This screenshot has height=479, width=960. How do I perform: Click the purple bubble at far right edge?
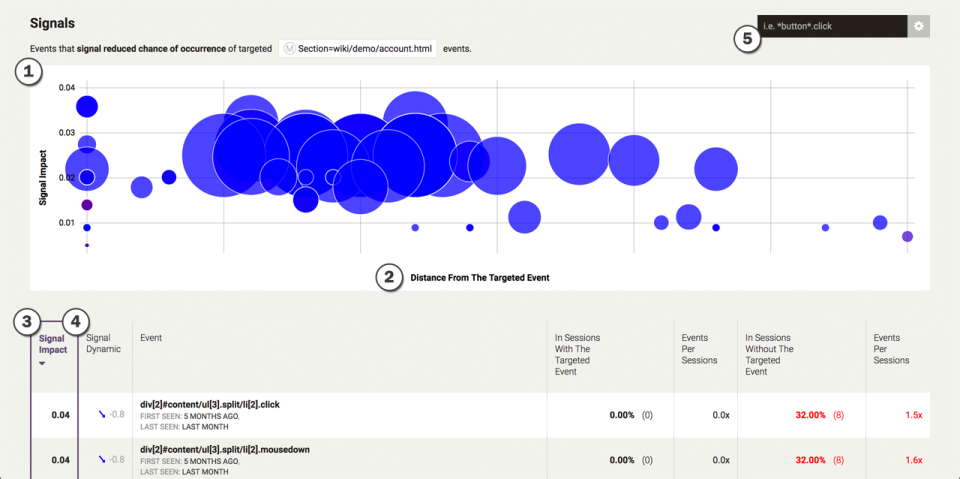pos(907,236)
